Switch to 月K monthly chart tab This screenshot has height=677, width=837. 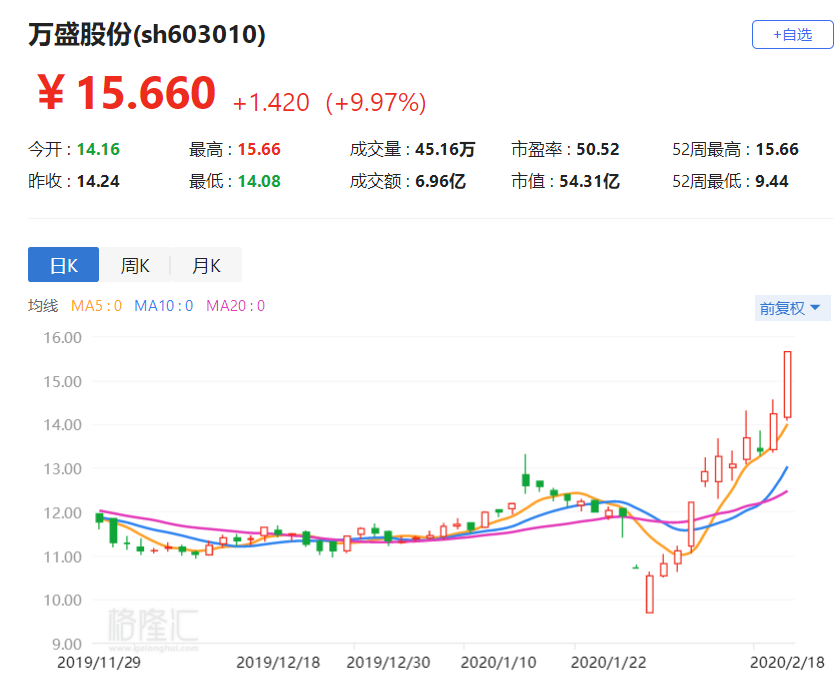click(x=206, y=264)
